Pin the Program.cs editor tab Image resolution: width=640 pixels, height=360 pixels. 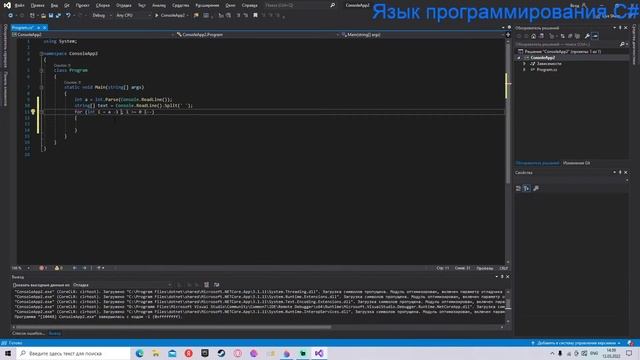coord(38,27)
